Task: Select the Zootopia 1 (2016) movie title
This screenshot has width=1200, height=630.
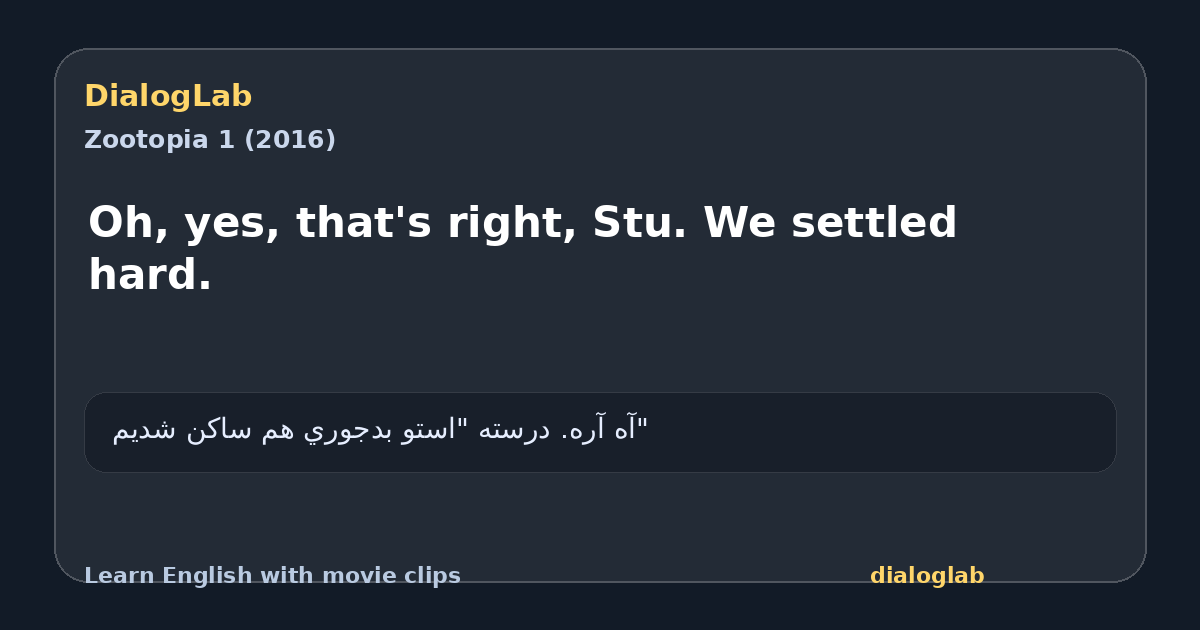Action: coord(210,140)
